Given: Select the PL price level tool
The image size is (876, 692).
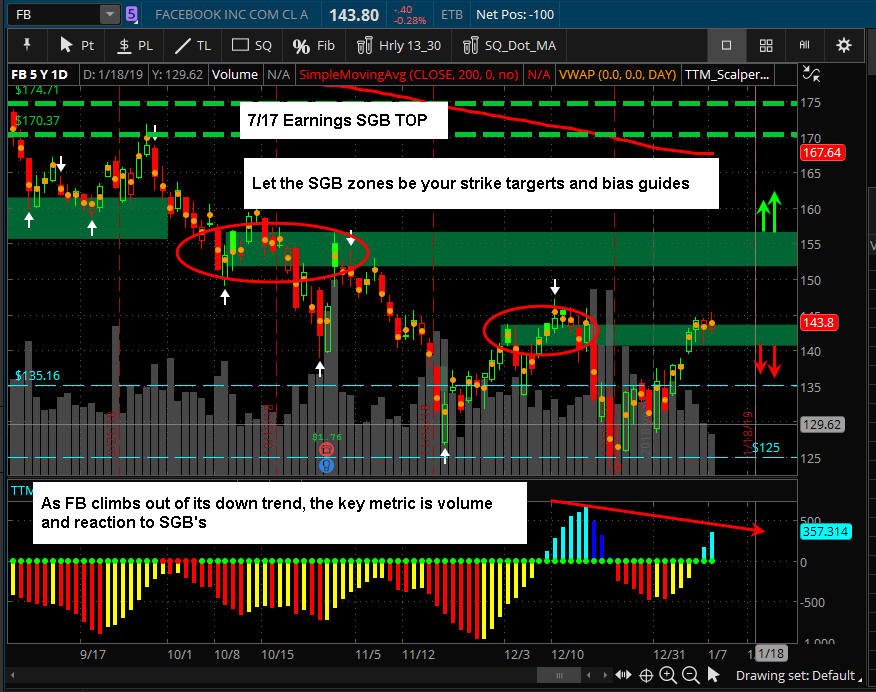Looking at the screenshot, I should point(135,45).
